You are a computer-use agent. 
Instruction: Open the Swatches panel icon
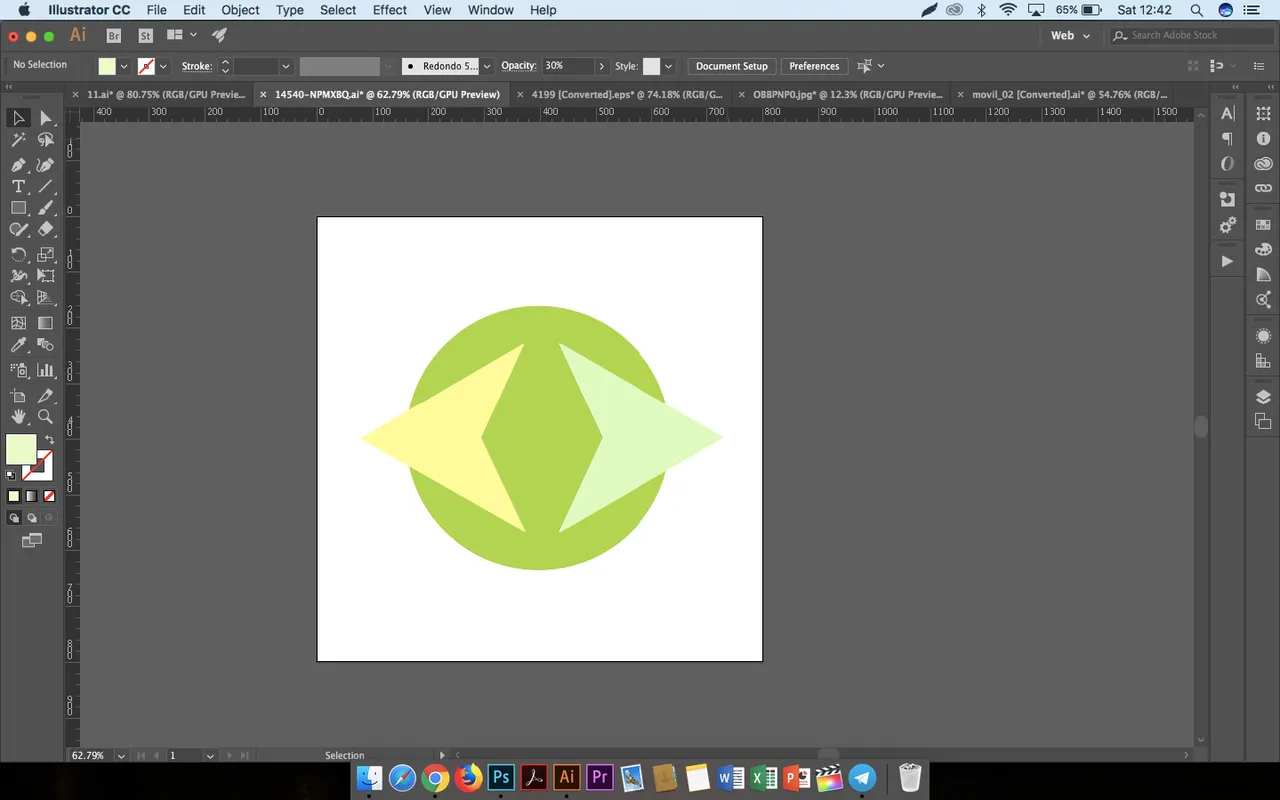1263,225
